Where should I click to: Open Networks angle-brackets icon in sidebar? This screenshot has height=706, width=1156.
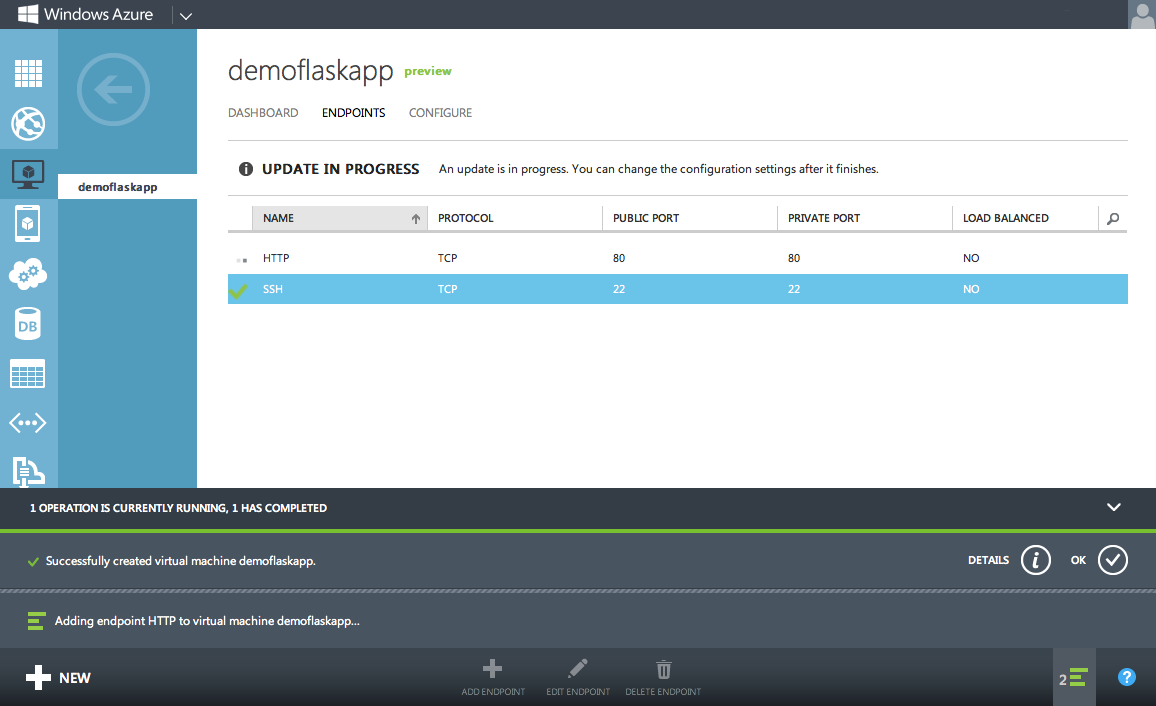pyautogui.click(x=28, y=423)
